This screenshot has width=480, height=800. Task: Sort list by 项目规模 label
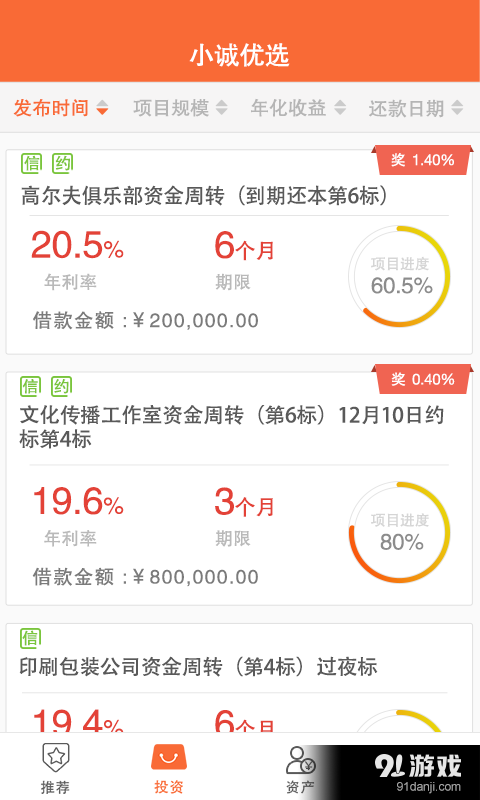click(171, 108)
